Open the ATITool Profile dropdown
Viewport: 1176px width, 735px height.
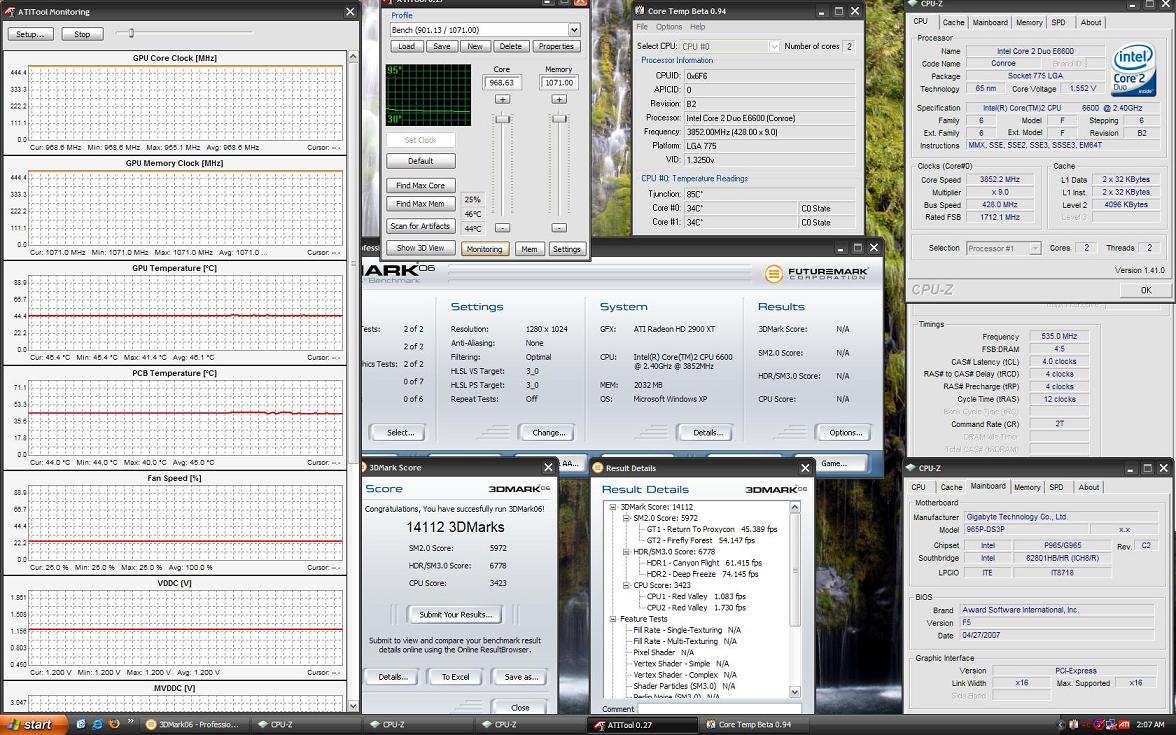(573, 30)
